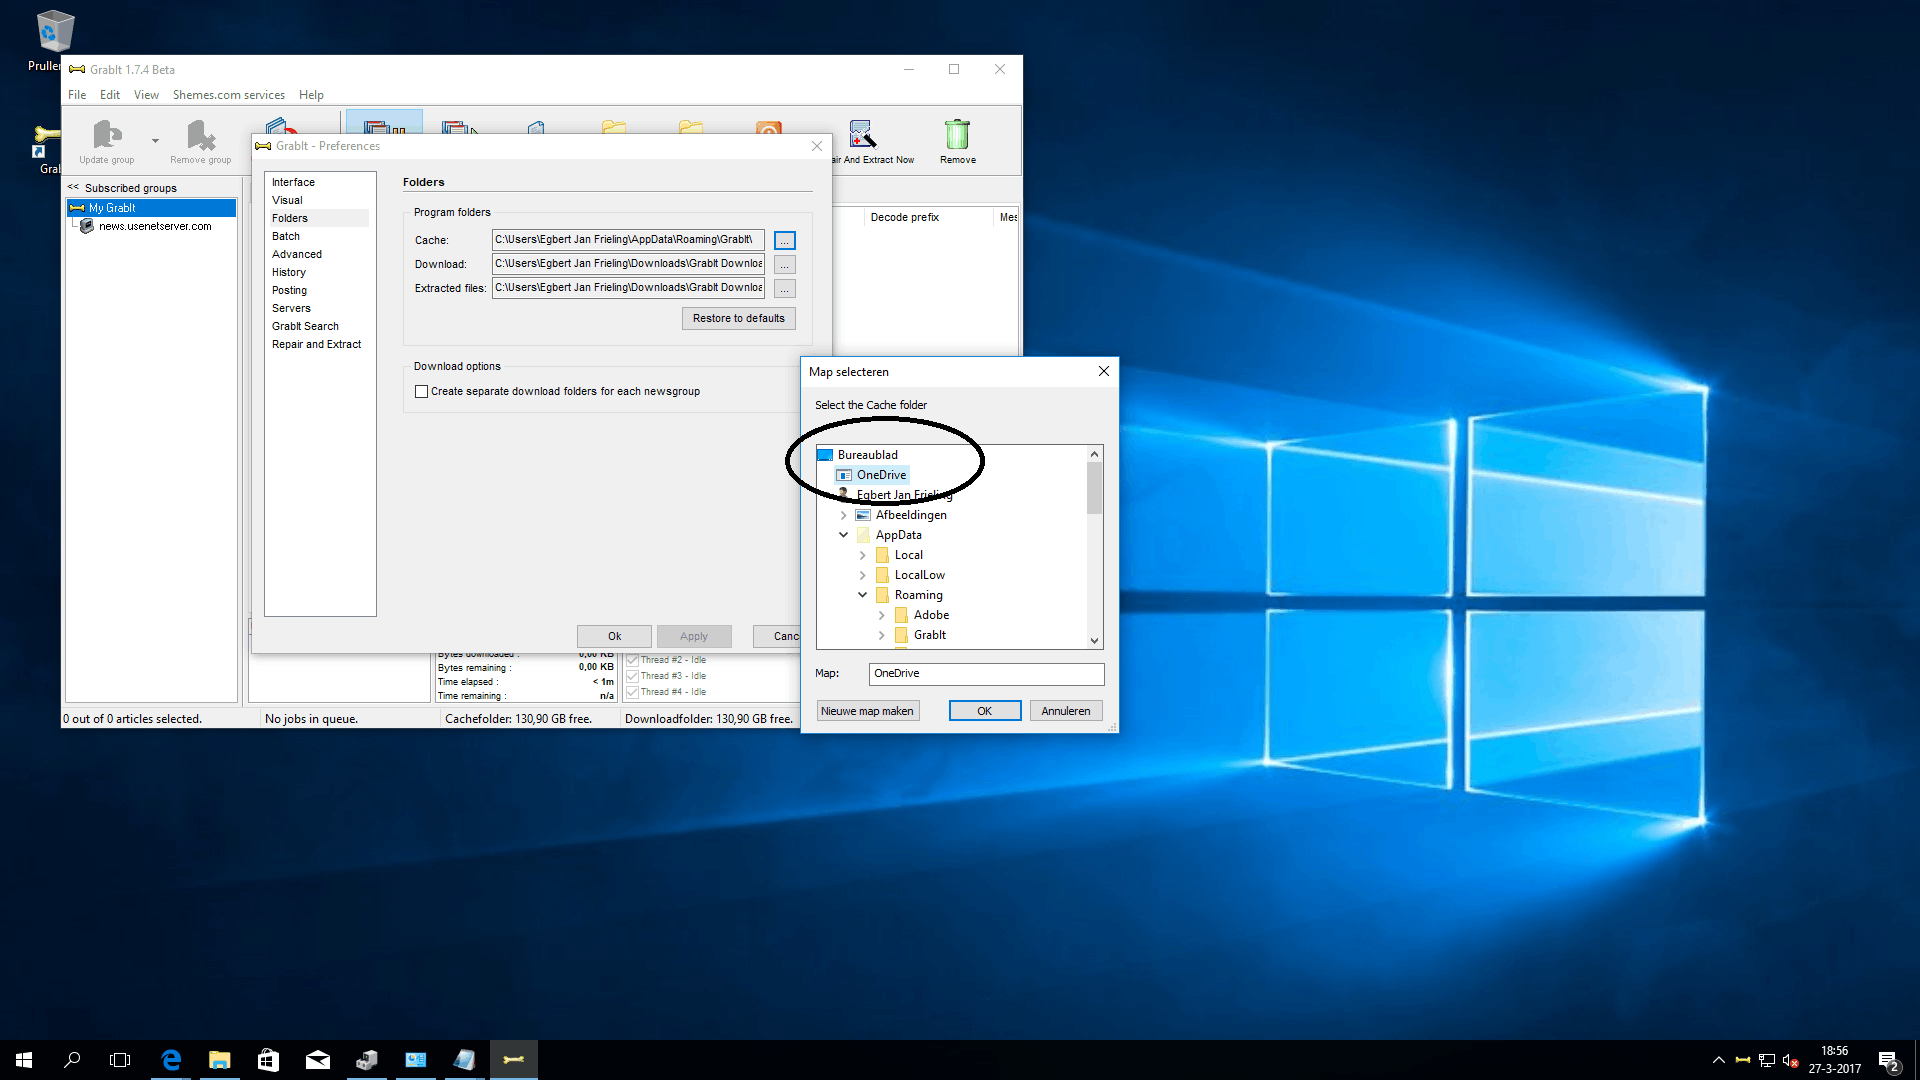This screenshot has height=1080, width=1920.
Task: Click the Nieuwe map maken button
Action: pyautogui.click(x=867, y=711)
